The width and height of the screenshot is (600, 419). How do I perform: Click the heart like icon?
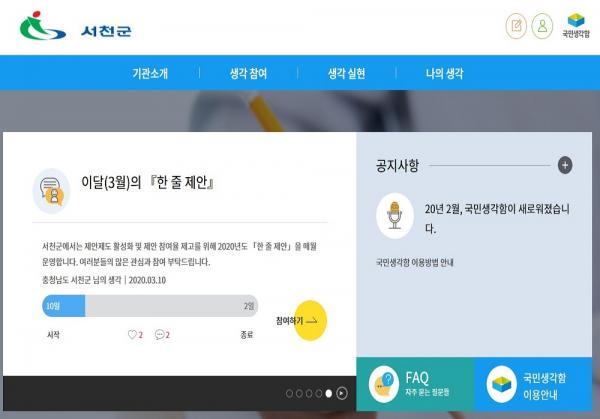coord(131,335)
